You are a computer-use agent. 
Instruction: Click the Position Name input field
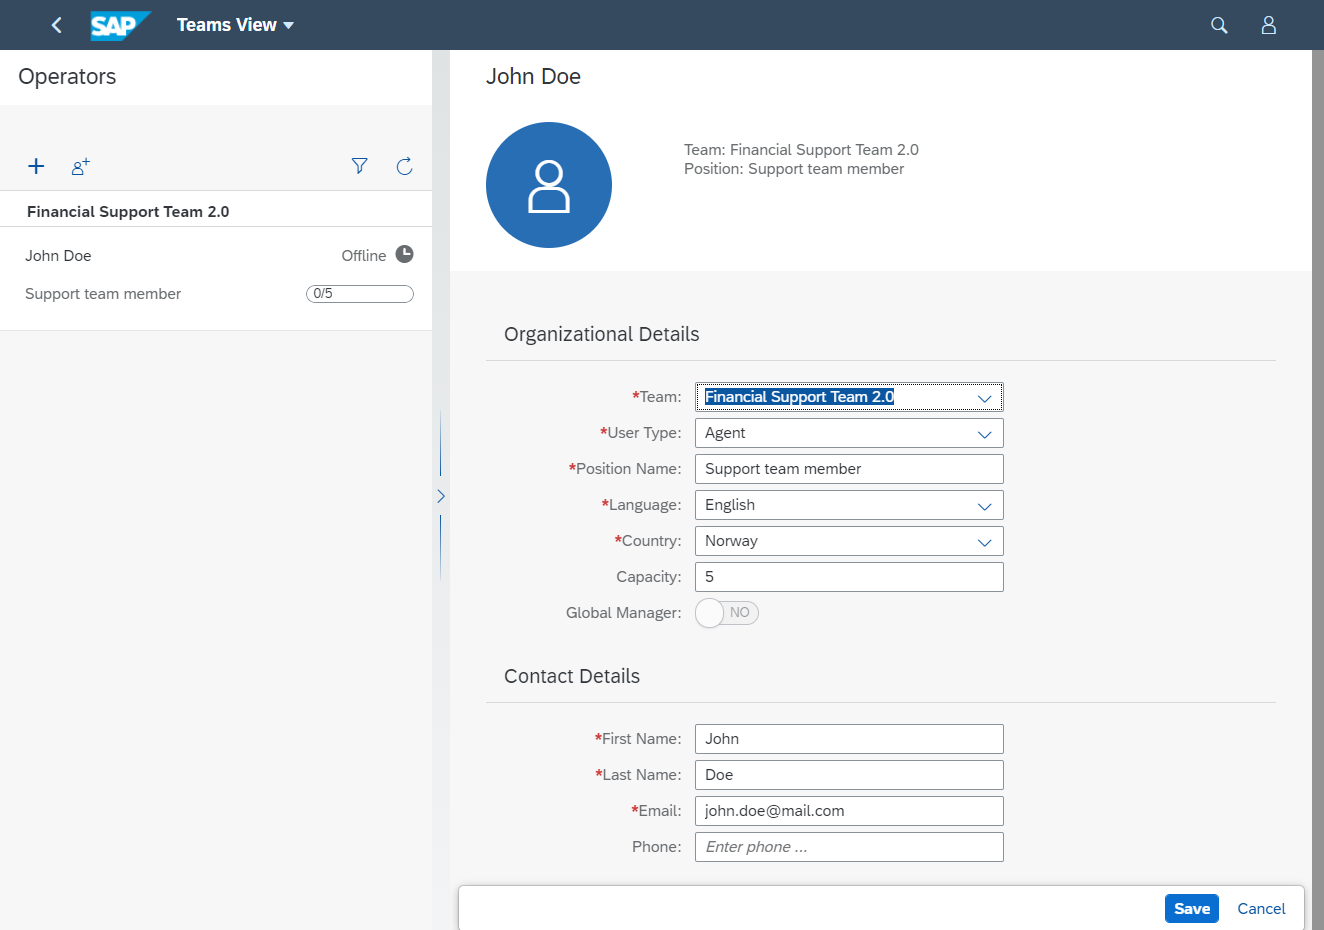click(849, 469)
